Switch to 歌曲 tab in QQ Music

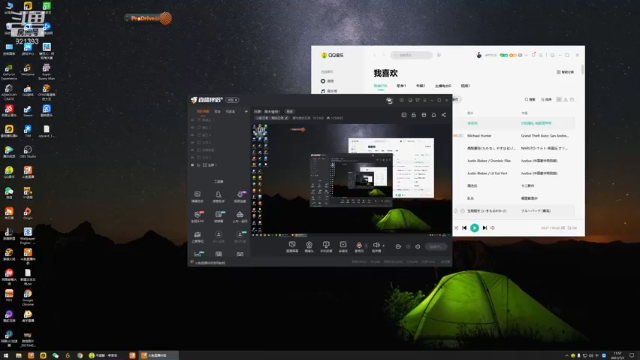coord(380,86)
